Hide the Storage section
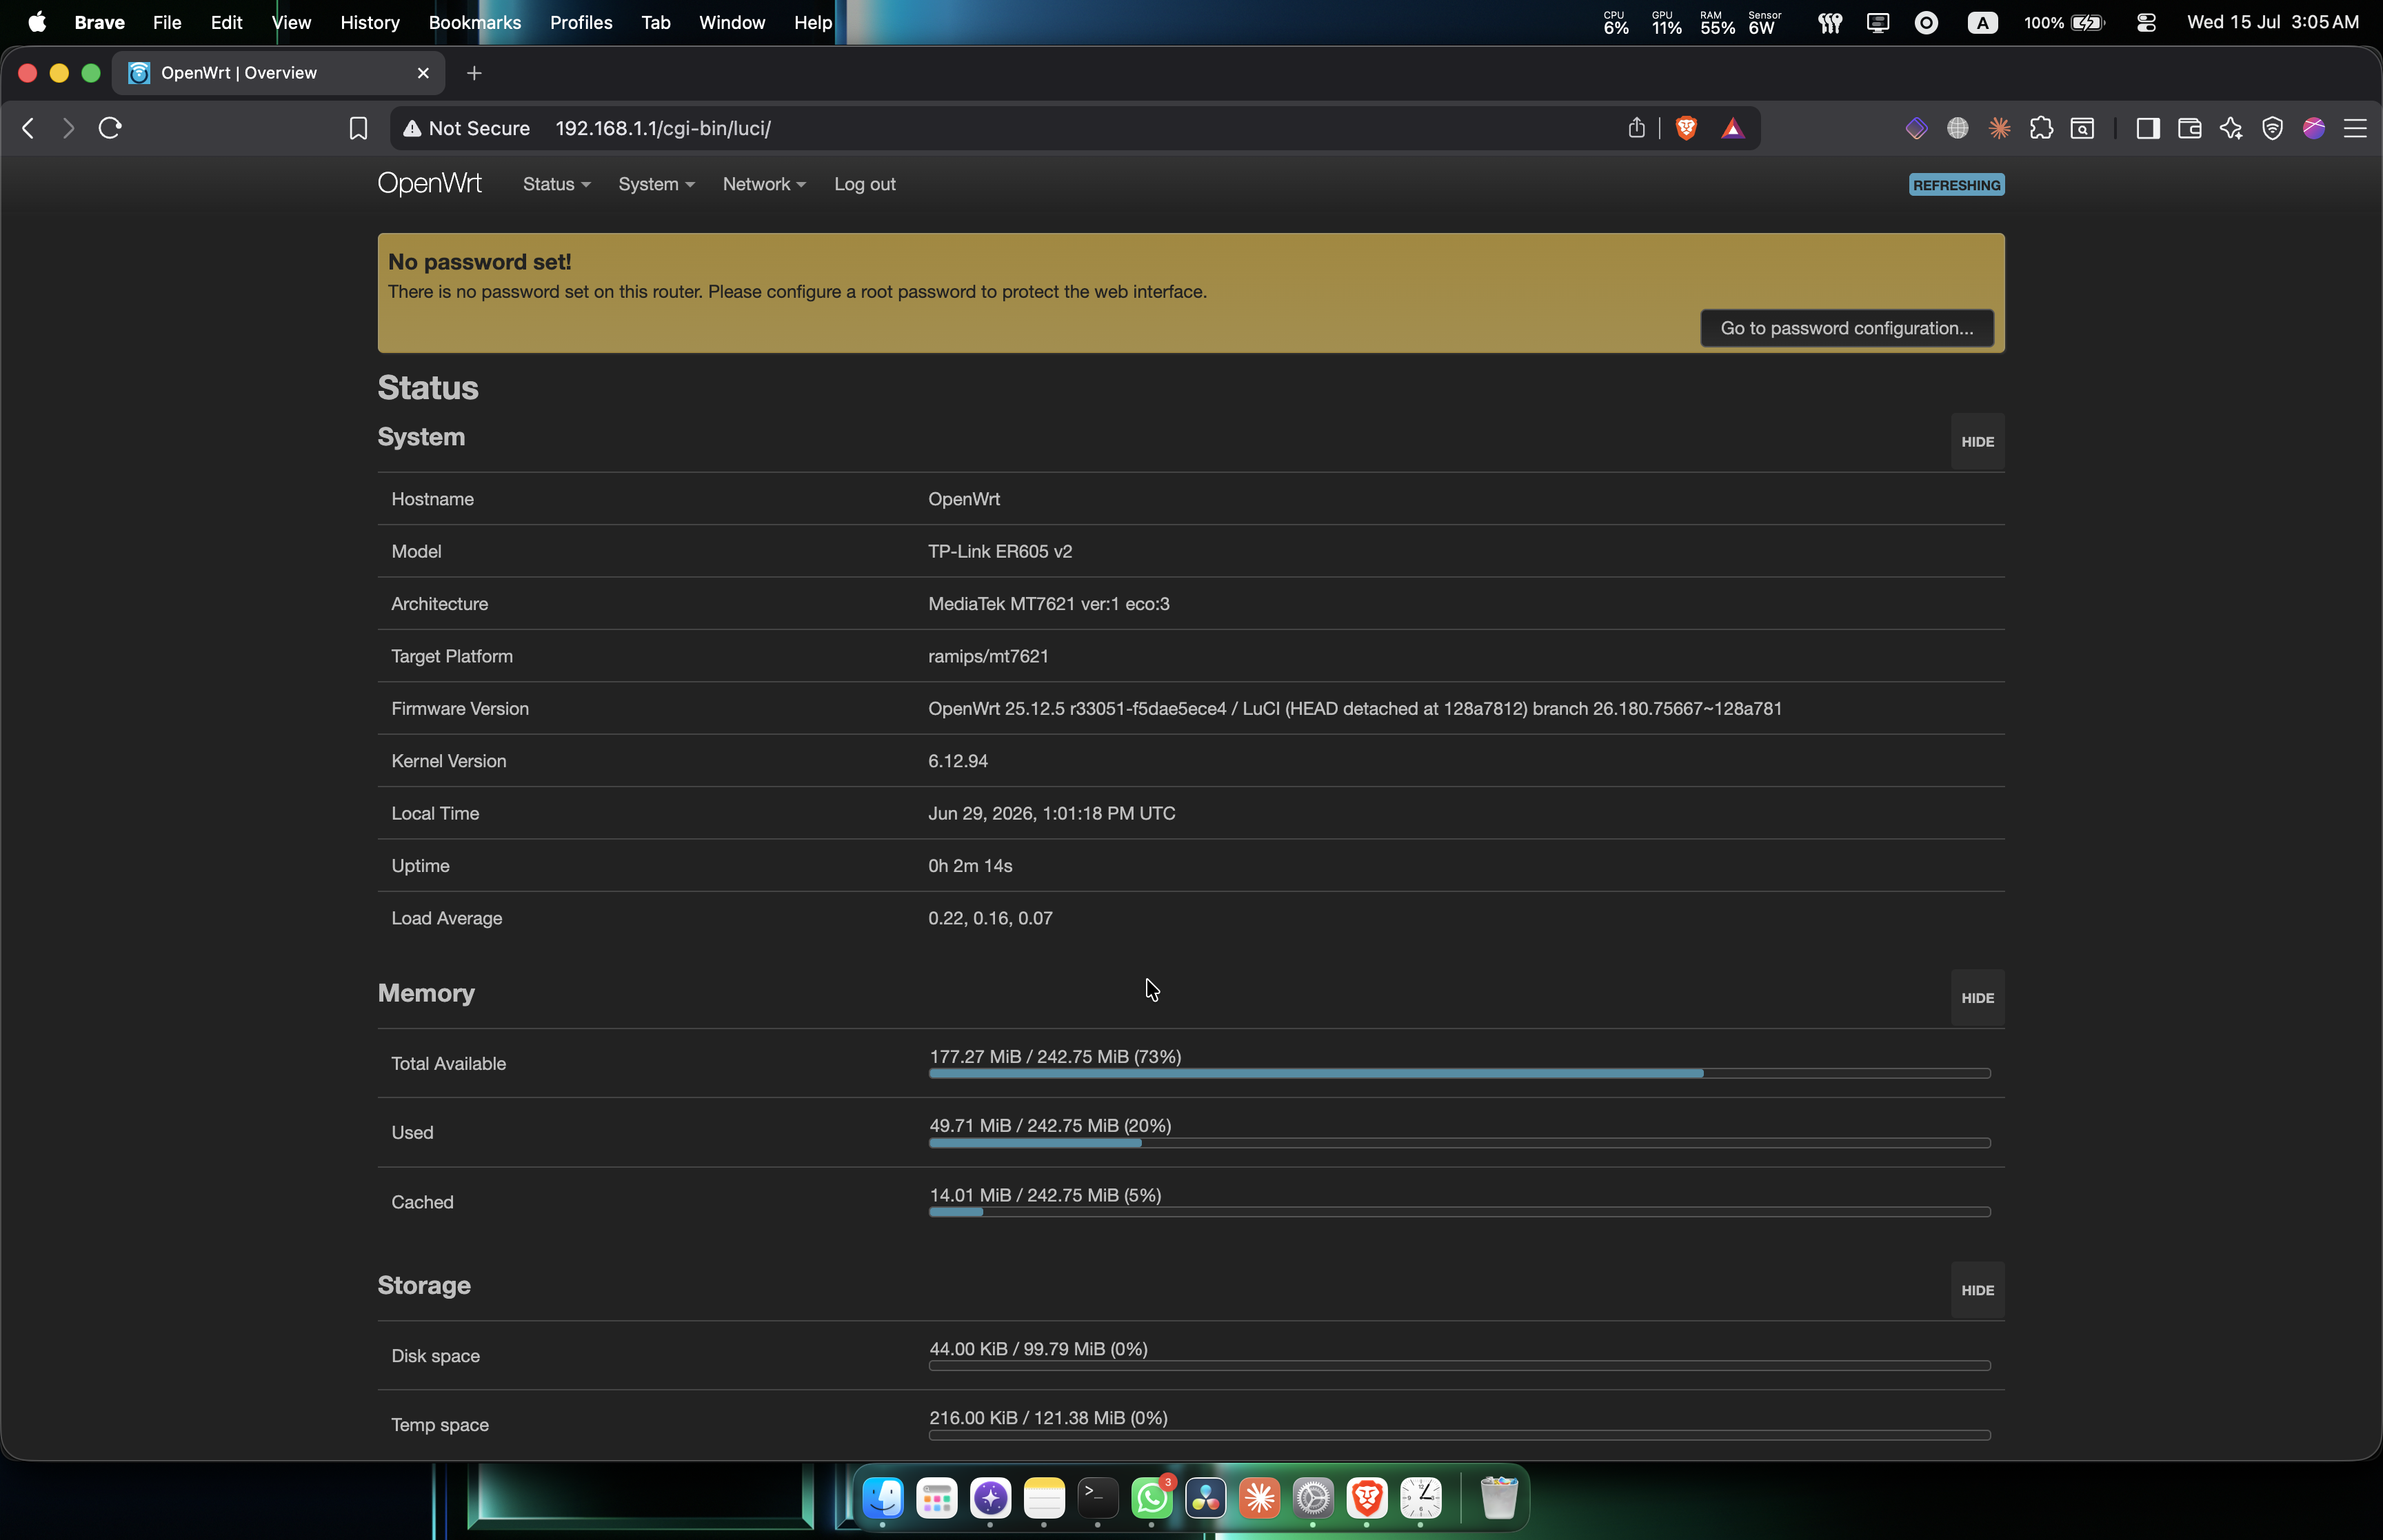 (1977, 1290)
